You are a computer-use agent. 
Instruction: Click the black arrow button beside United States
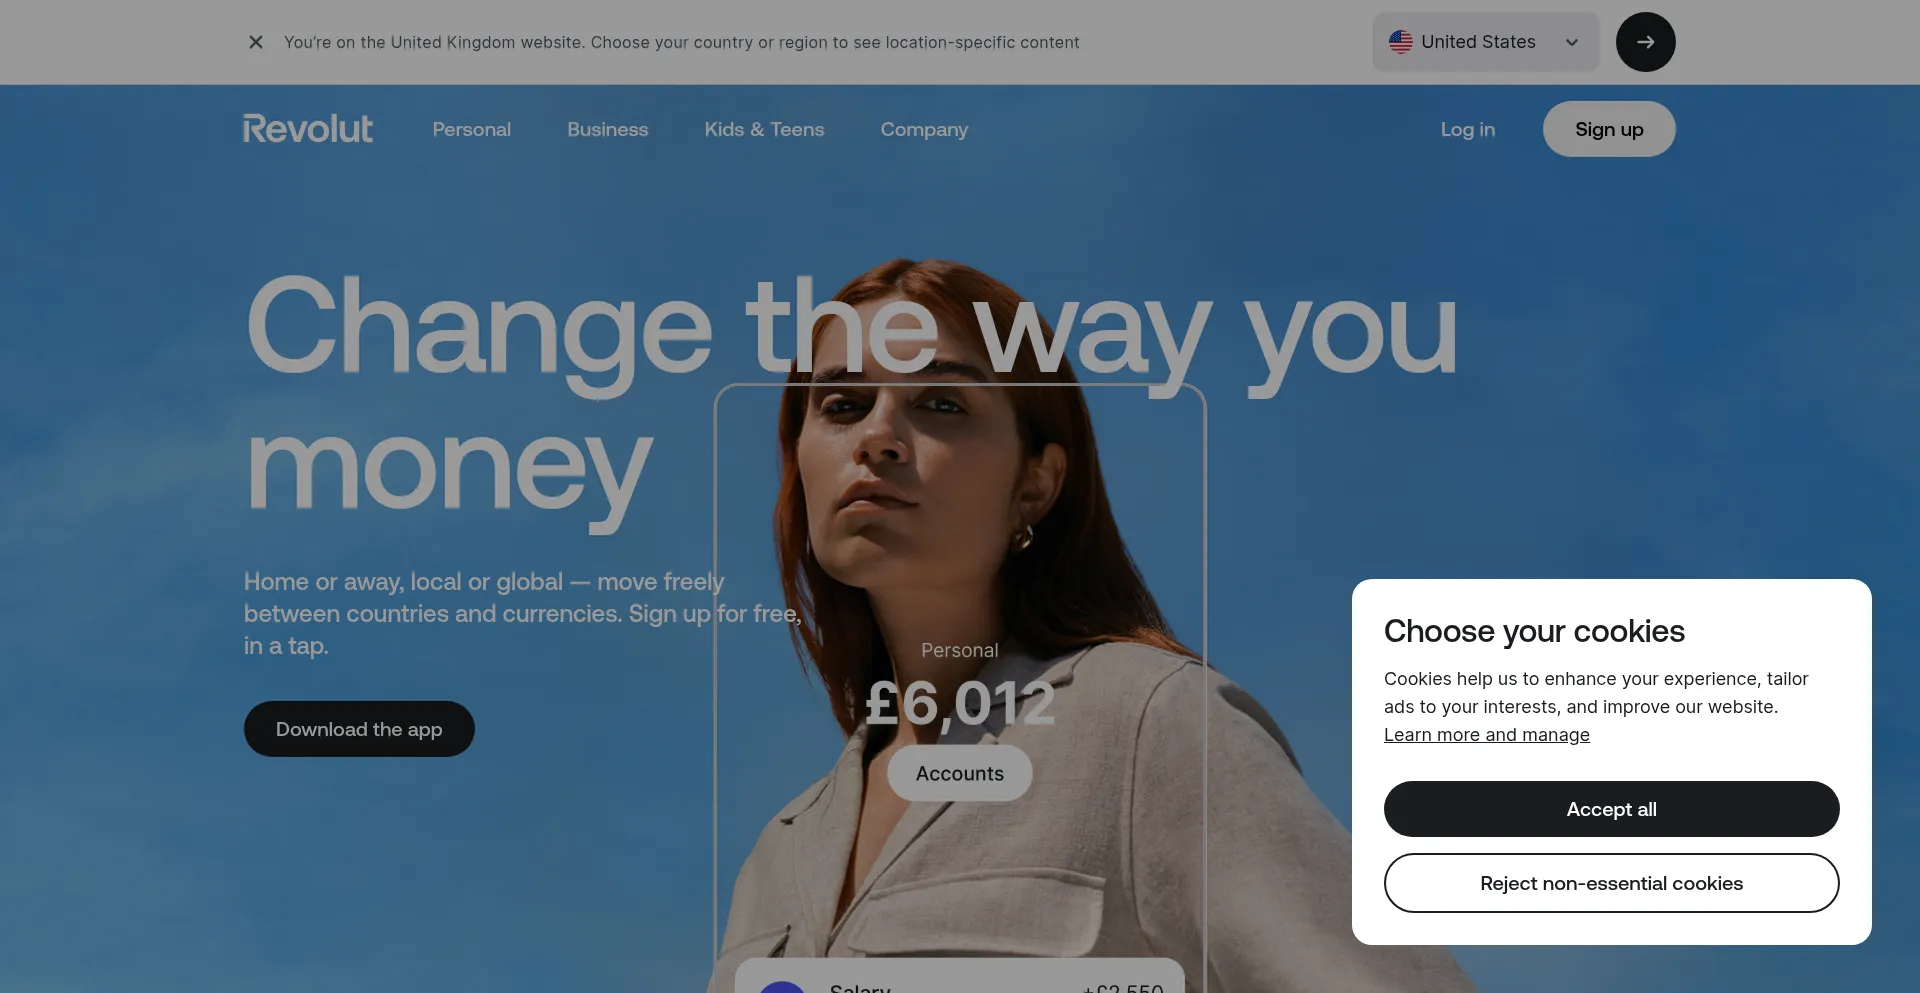tap(1645, 42)
